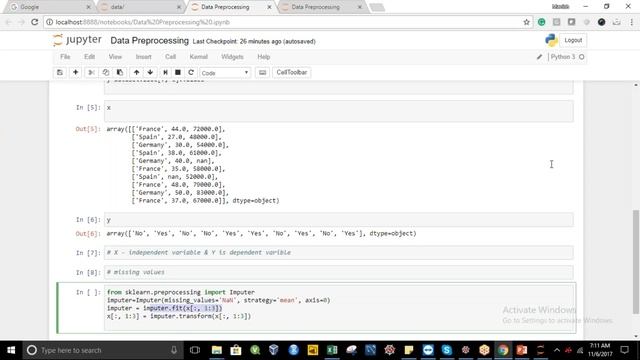Viewport: 640px width, 360px height.
Task: Click the 'from sklearn.preprocessing import Imputer' line
Action: (x=181, y=292)
